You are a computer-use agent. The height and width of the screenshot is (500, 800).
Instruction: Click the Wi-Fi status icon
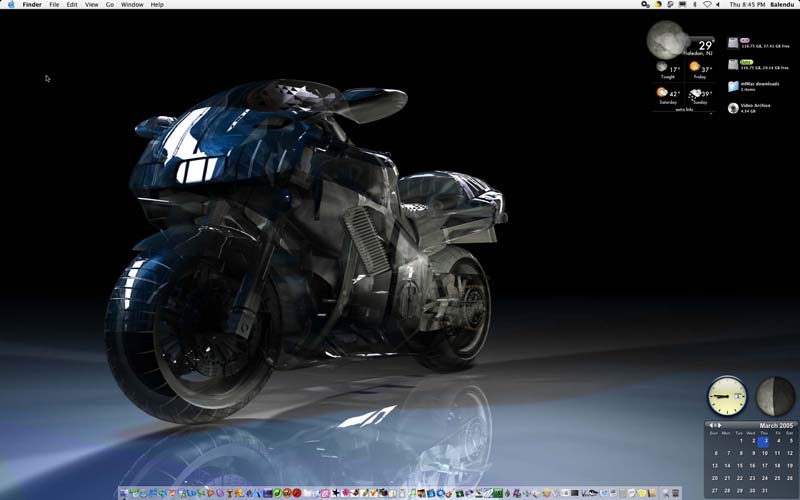pos(707,5)
